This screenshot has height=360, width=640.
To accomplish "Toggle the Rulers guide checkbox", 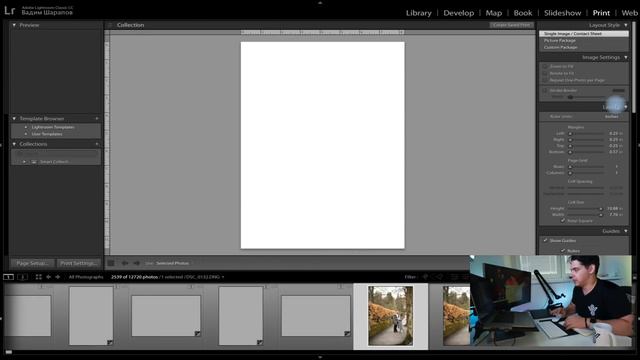I will [563, 251].
